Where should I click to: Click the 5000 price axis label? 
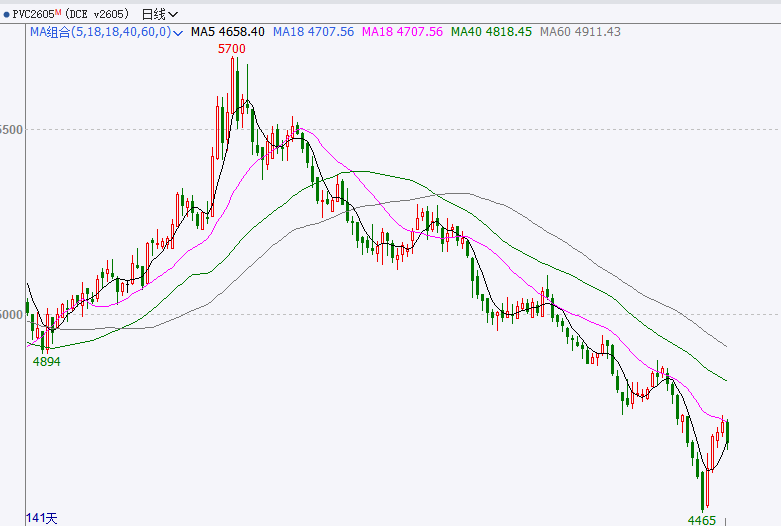[11, 314]
